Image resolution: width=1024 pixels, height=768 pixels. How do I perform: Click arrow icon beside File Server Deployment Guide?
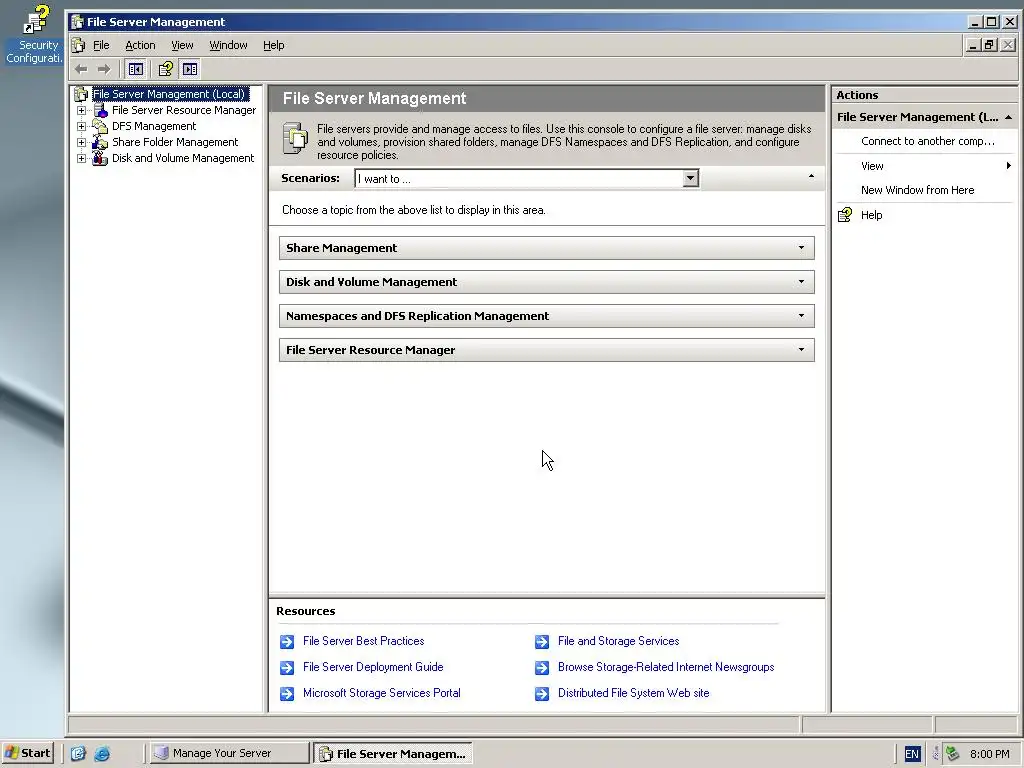[287, 667]
